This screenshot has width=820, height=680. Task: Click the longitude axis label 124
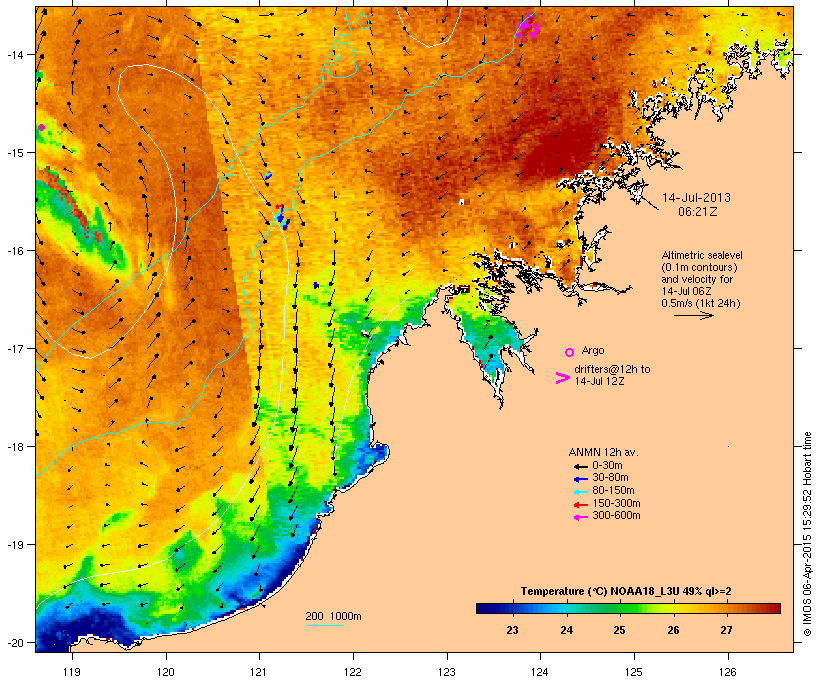[x=540, y=672]
